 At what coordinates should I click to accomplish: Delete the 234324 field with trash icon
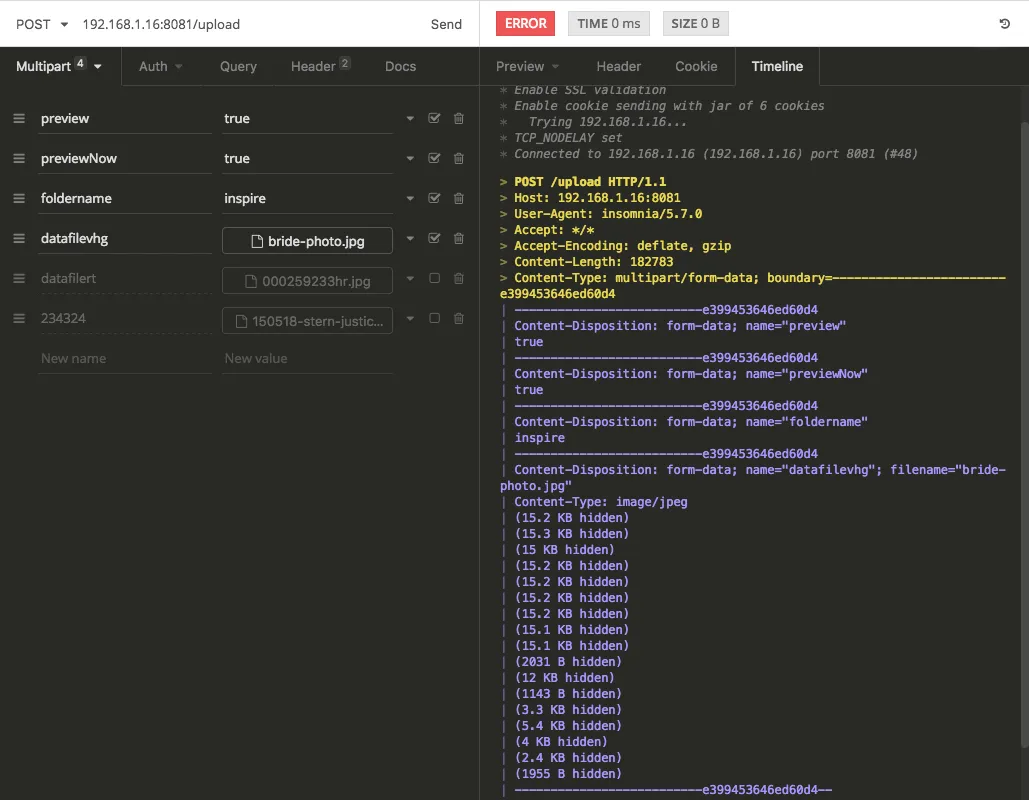point(459,318)
